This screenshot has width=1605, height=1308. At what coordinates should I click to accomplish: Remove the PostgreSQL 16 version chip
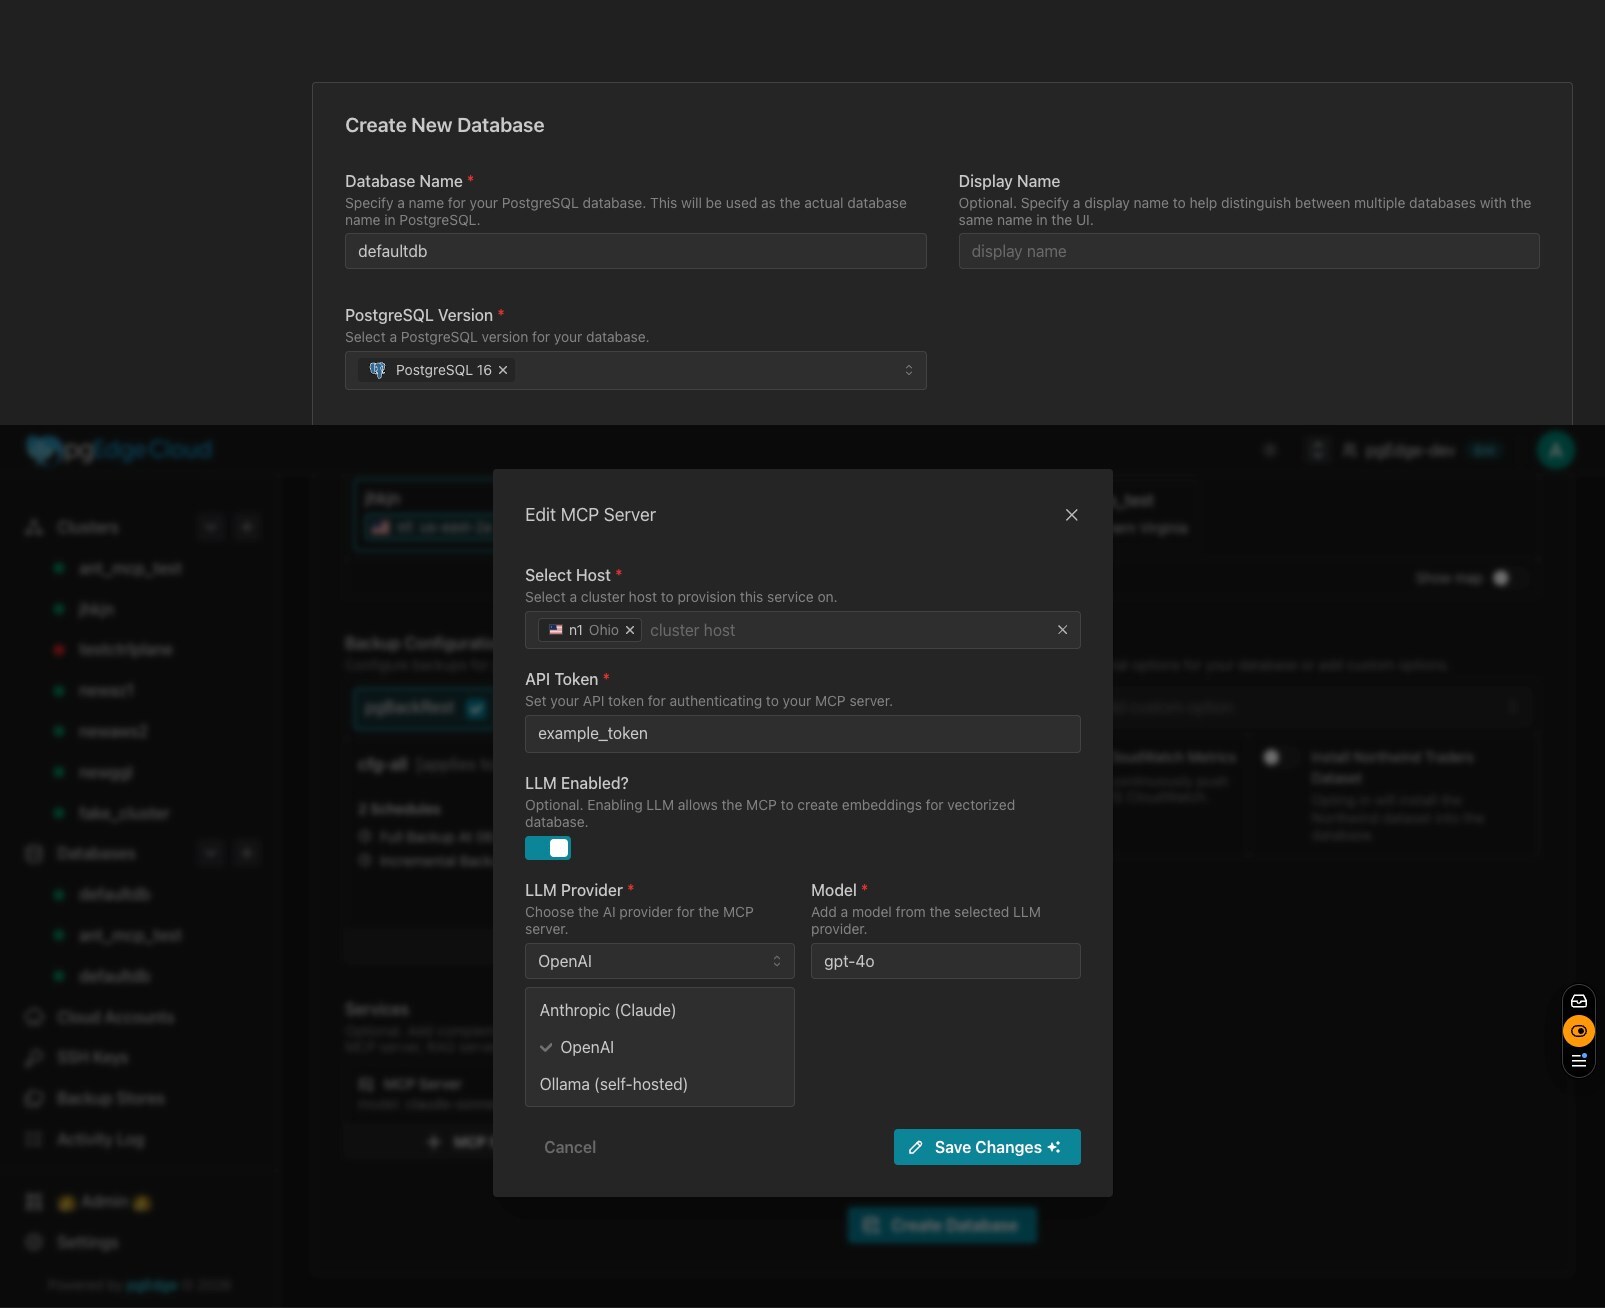[503, 370]
